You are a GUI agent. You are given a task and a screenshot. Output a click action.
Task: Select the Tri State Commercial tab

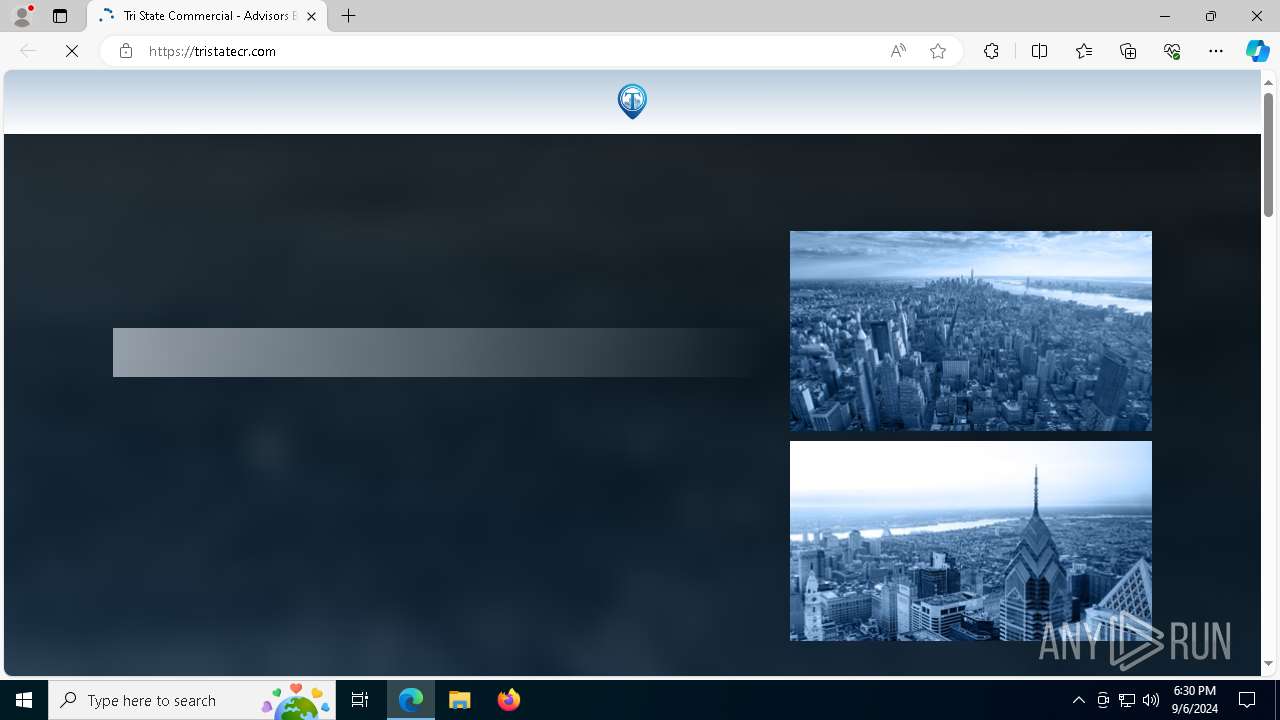208,16
